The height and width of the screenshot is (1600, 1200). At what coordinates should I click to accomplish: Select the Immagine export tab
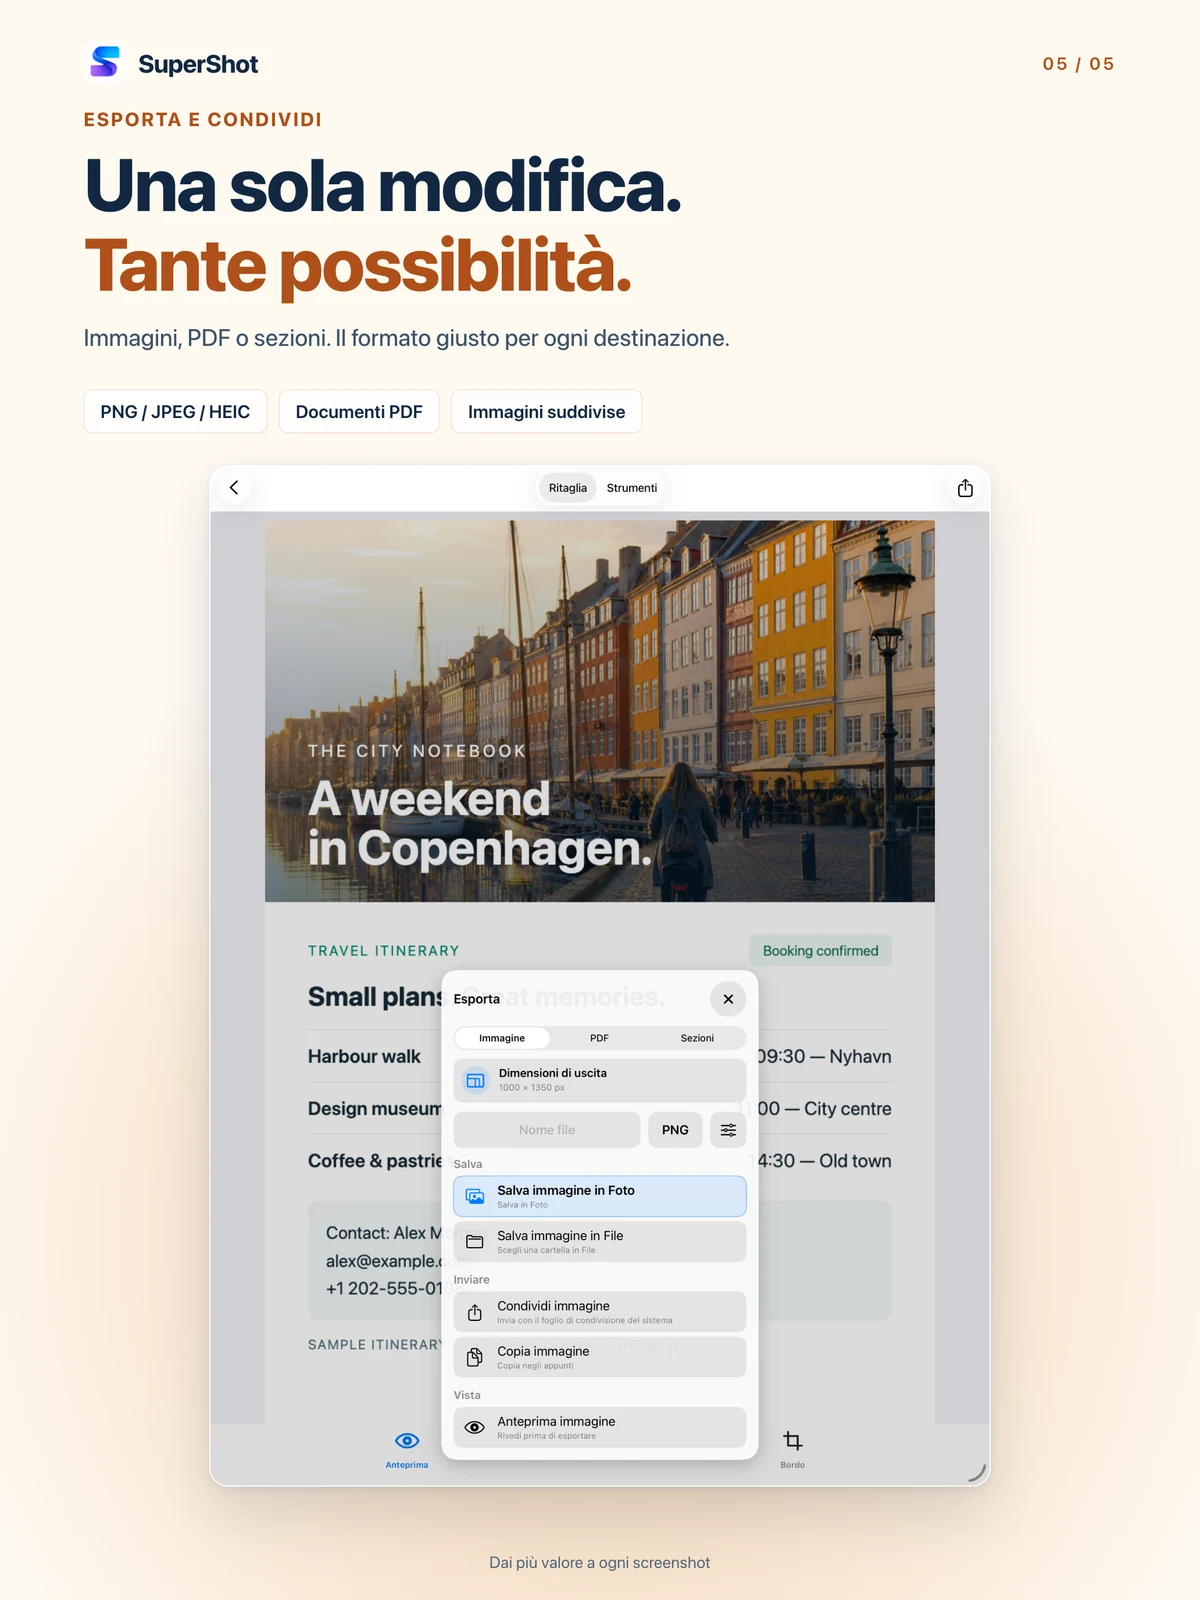pos(502,1038)
